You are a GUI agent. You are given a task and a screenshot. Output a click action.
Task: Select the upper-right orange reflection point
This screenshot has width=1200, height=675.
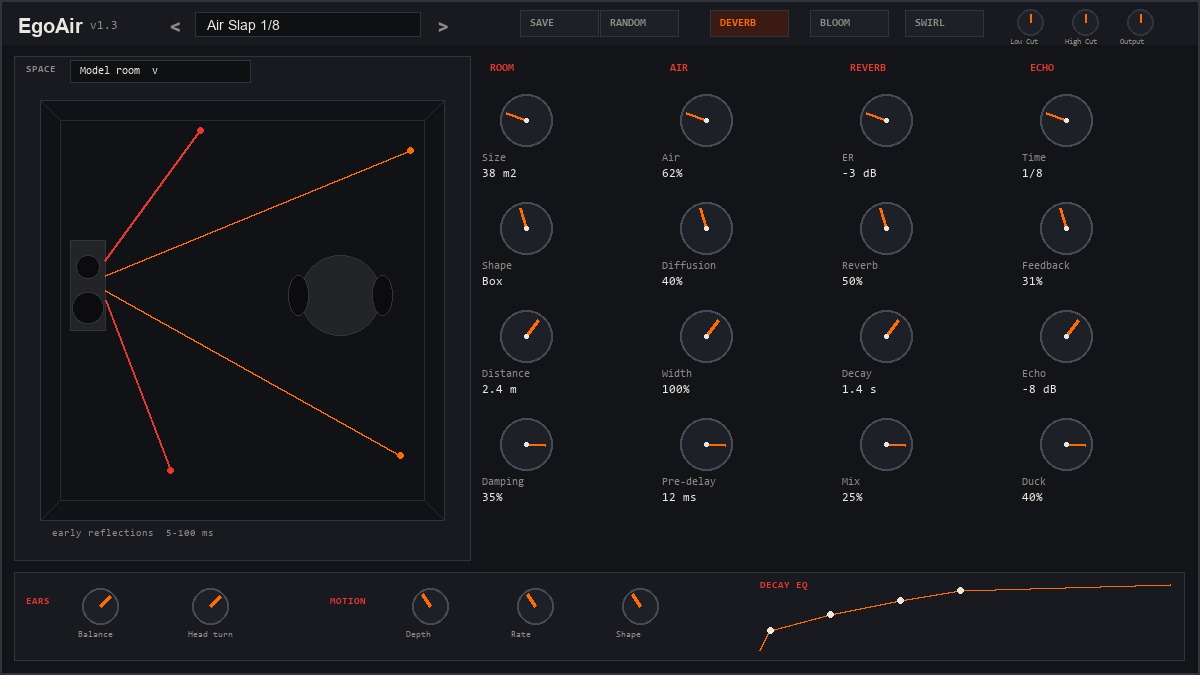[x=410, y=151]
